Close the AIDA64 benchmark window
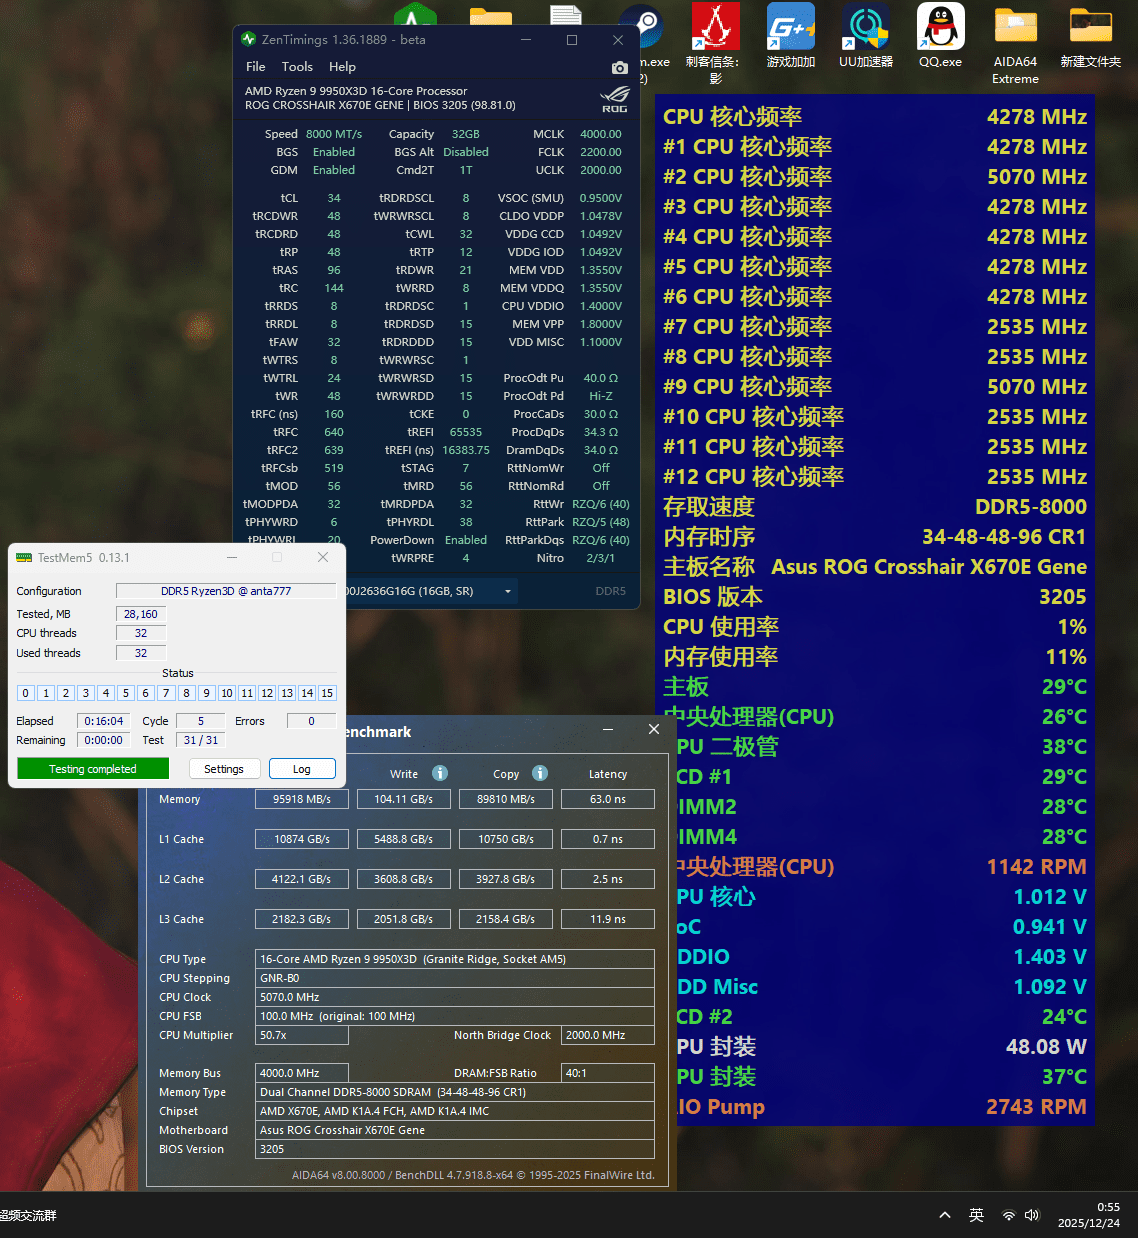The image size is (1138, 1238). point(654,730)
